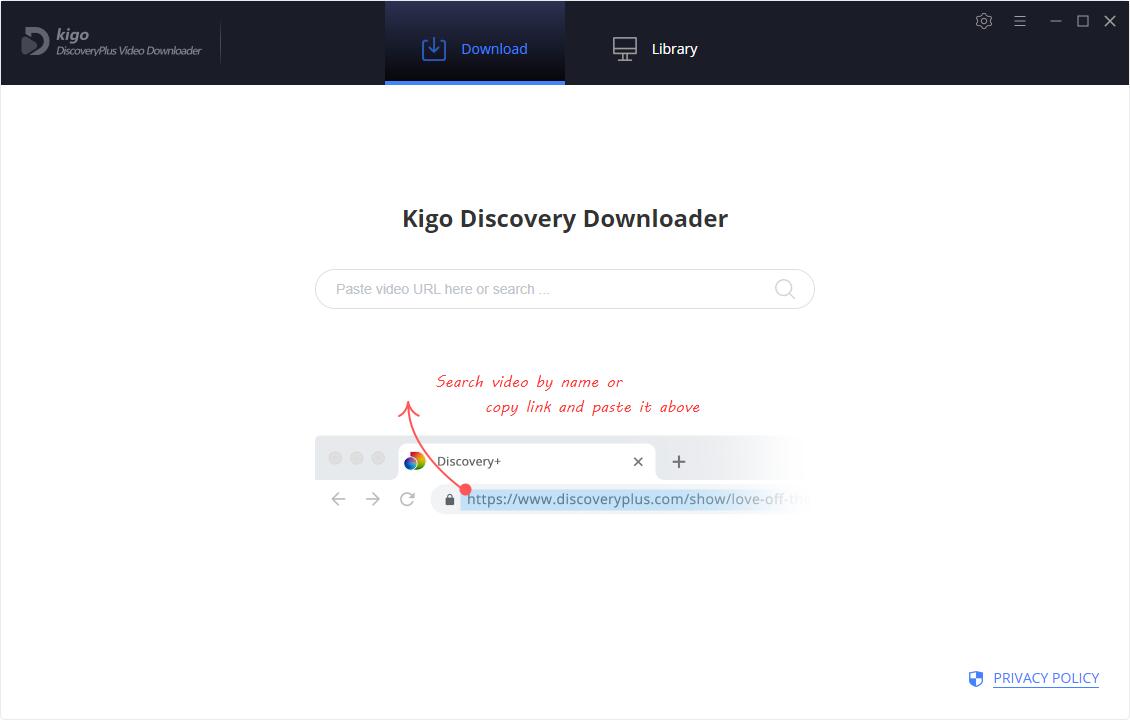Image resolution: width=1130 pixels, height=720 pixels.
Task: Click the Kigo logo icon
Action: [35, 41]
